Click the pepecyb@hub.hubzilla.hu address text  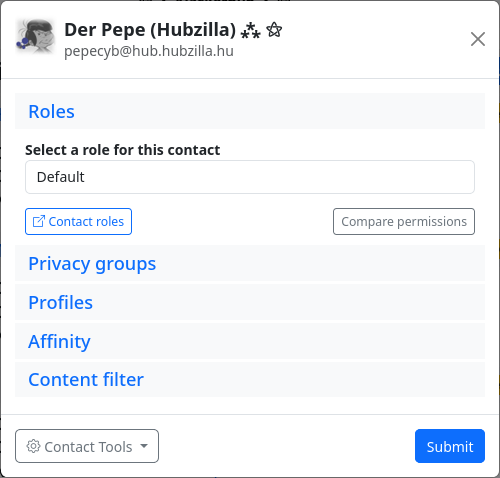149,51
